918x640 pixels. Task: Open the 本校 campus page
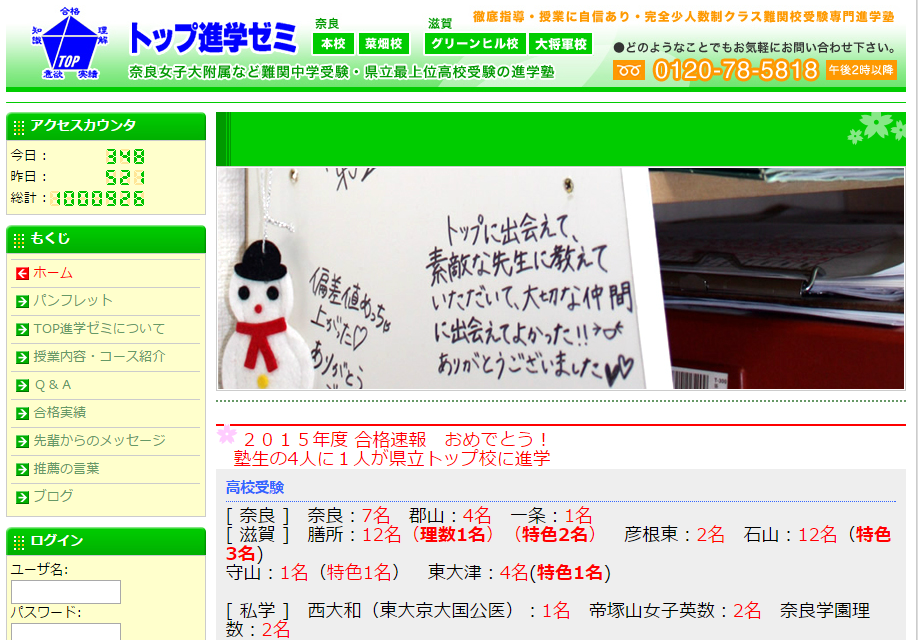click(x=333, y=44)
